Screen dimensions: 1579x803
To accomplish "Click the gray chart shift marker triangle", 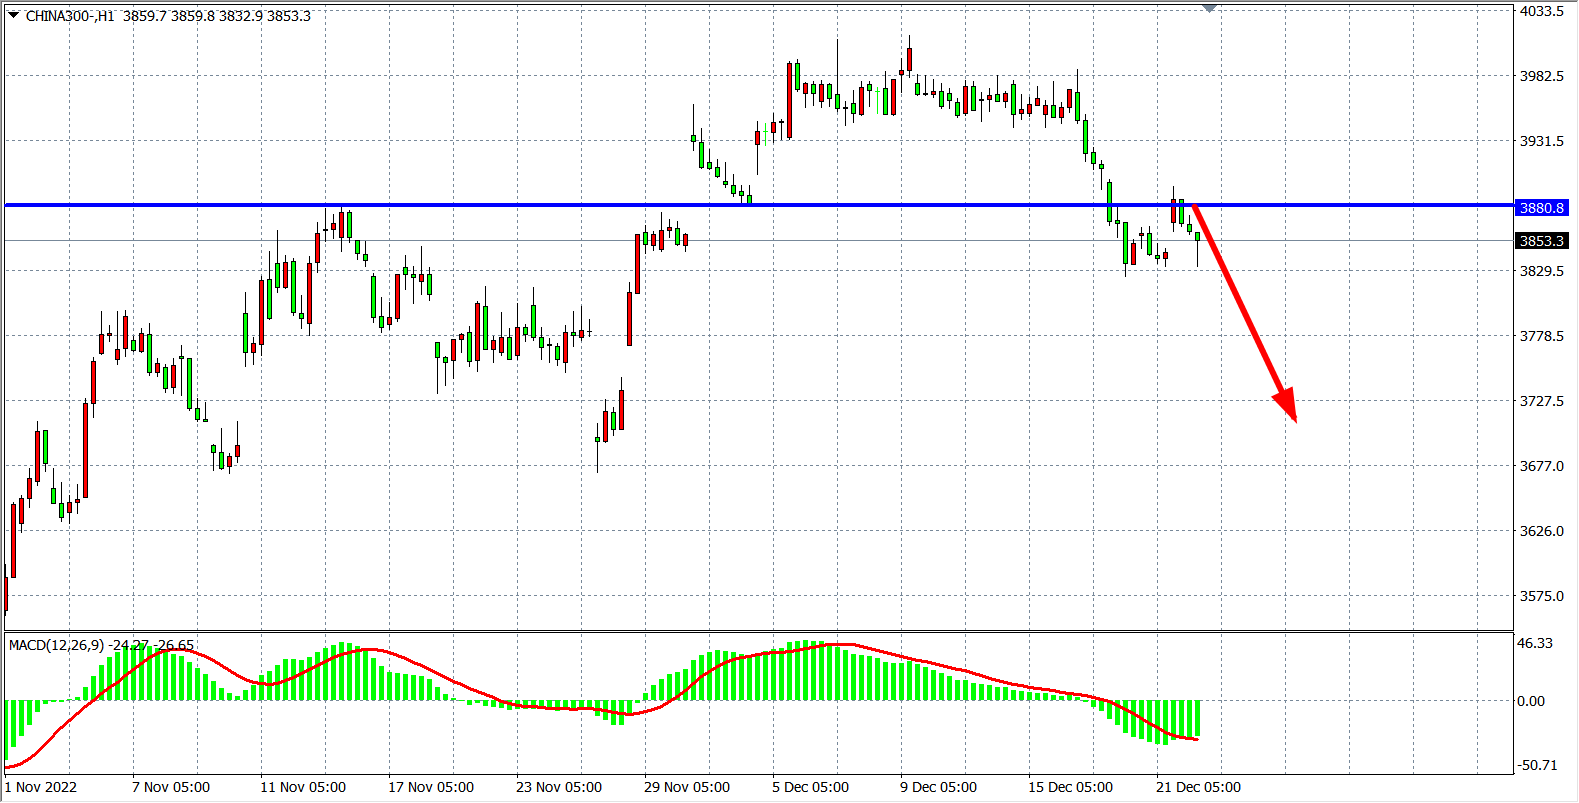I will coord(1209,8).
